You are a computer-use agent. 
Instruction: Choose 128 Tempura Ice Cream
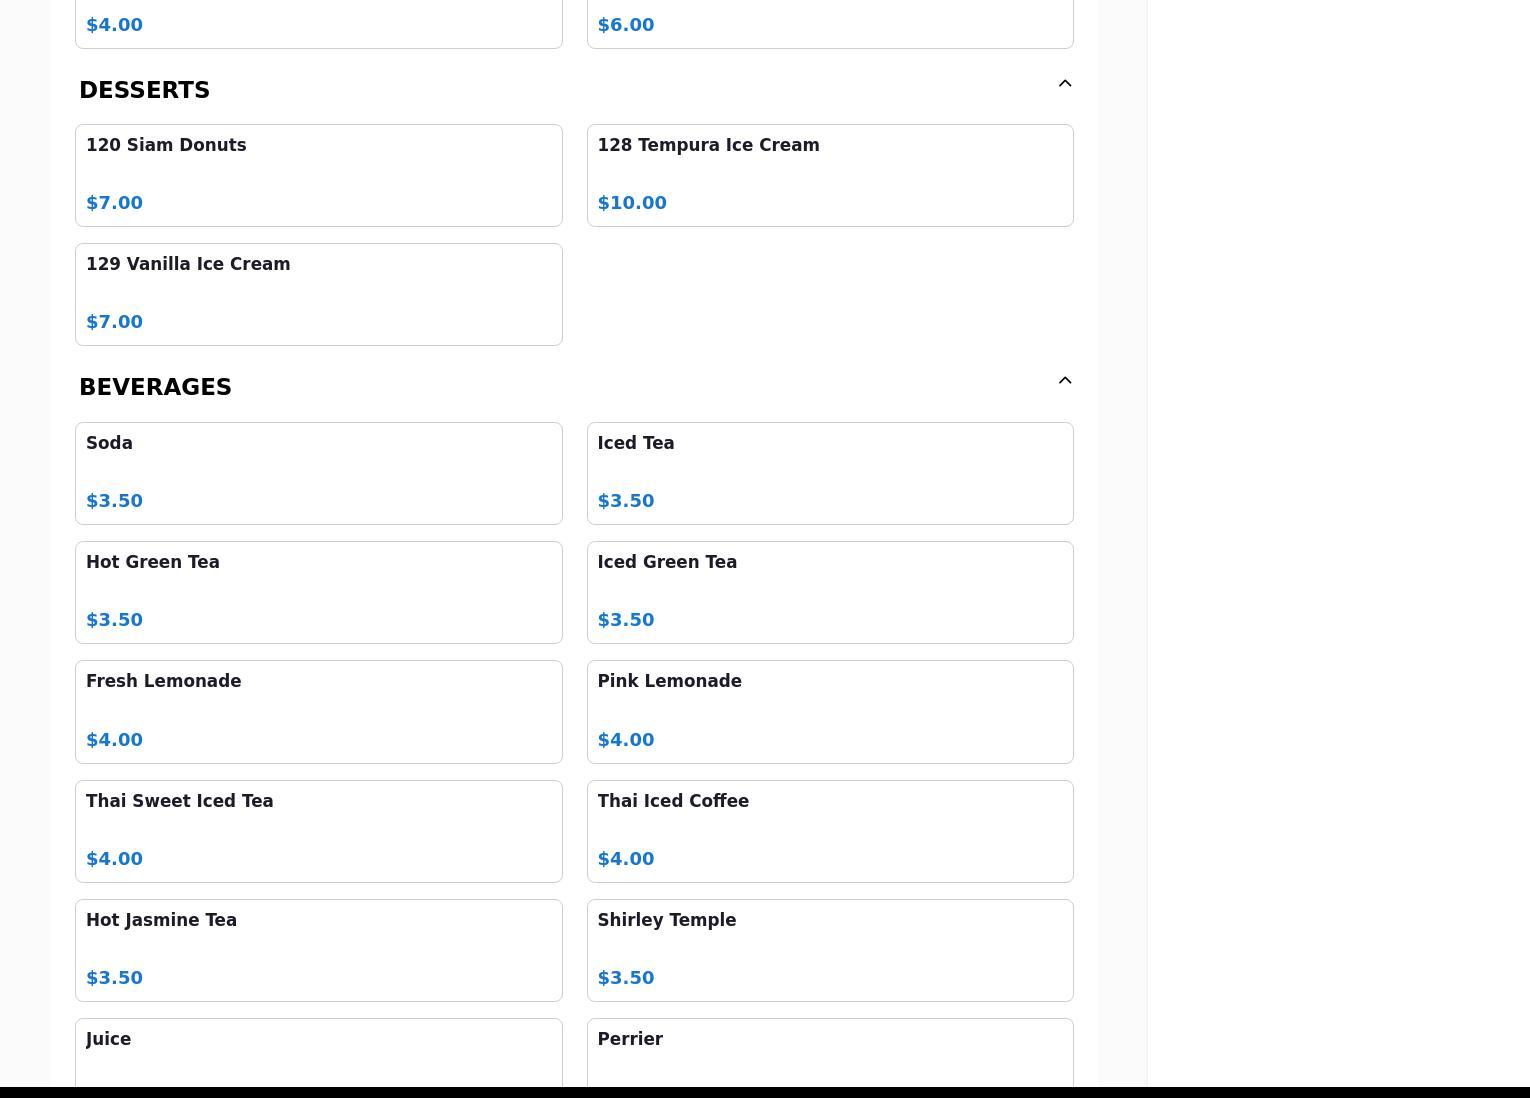coord(830,176)
